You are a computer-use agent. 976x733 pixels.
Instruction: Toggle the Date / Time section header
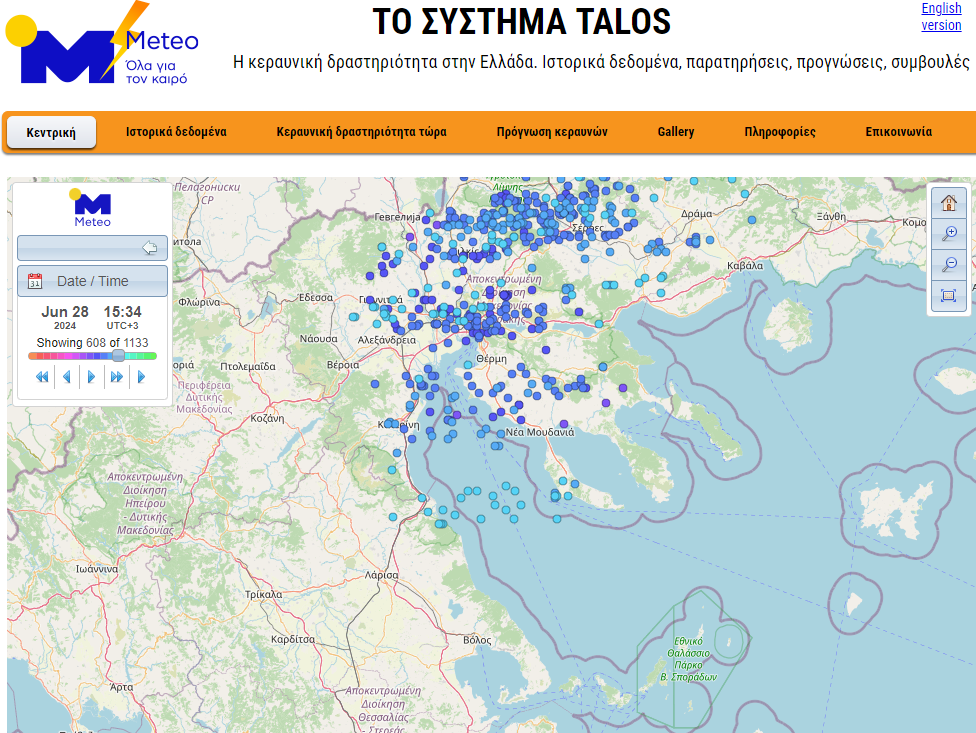(92, 281)
